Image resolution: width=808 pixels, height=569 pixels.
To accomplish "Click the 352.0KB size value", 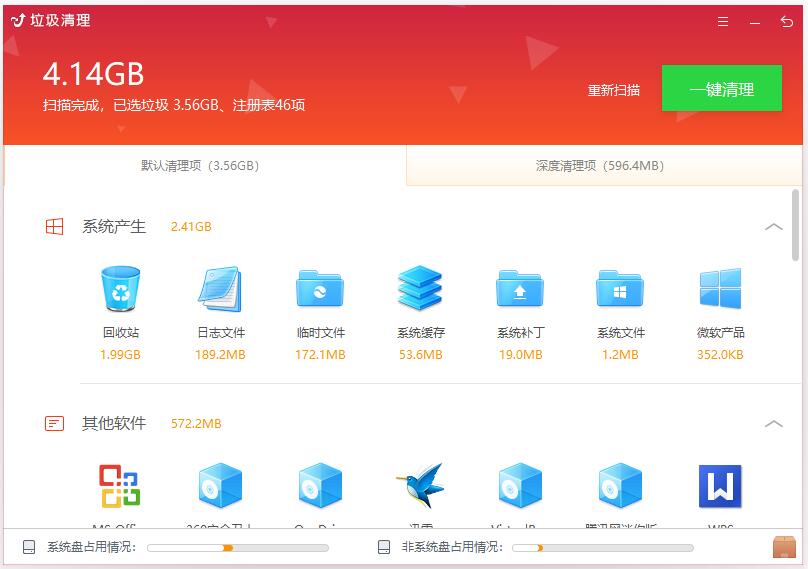I will coord(720,355).
